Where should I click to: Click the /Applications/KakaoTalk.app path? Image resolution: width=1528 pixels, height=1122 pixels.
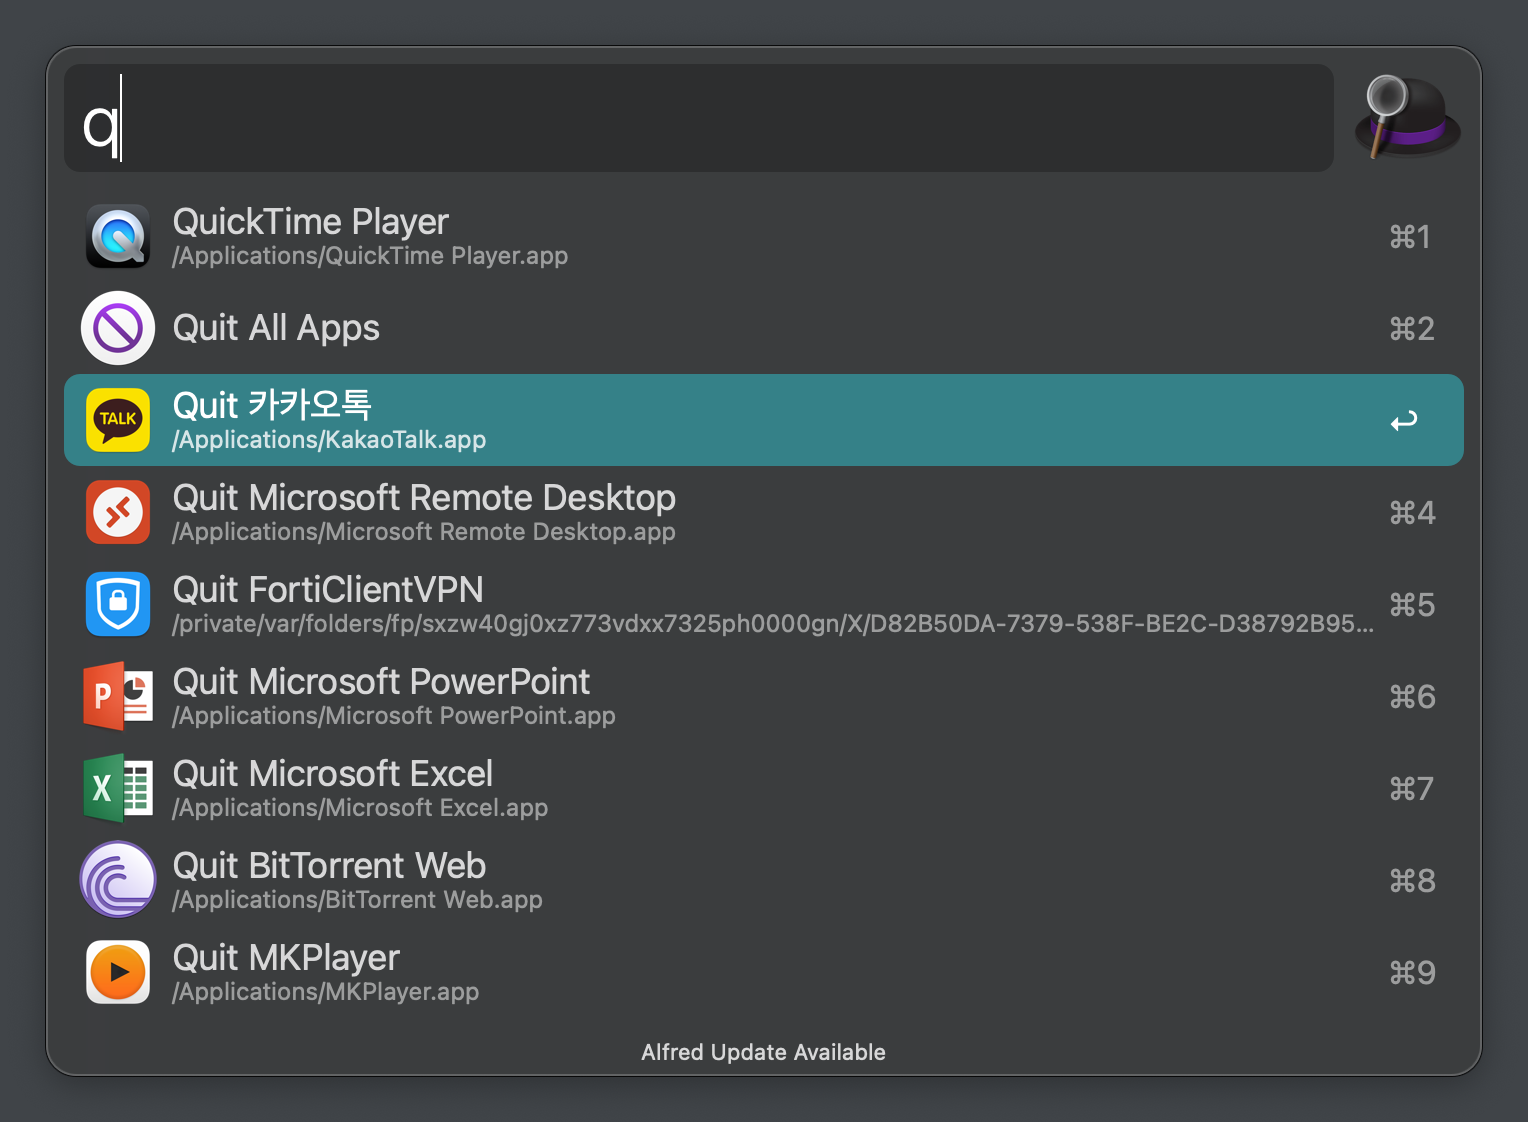pyautogui.click(x=329, y=440)
